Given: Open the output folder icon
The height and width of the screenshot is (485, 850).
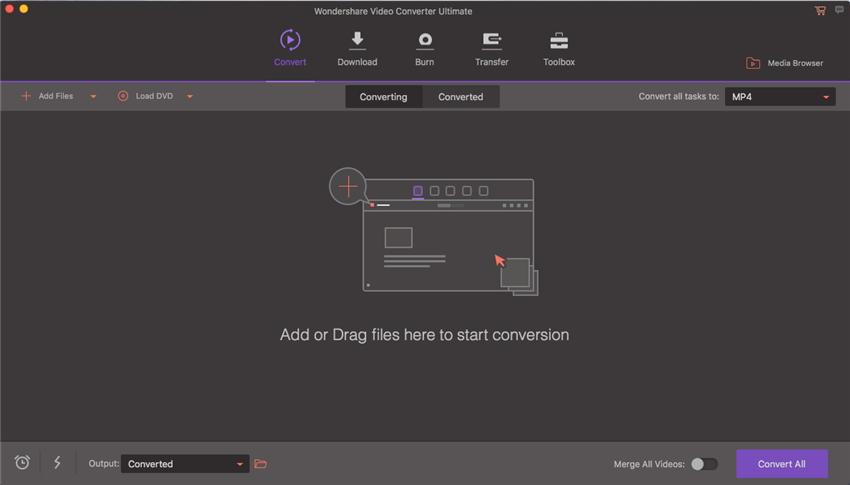Looking at the screenshot, I should click(x=261, y=464).
